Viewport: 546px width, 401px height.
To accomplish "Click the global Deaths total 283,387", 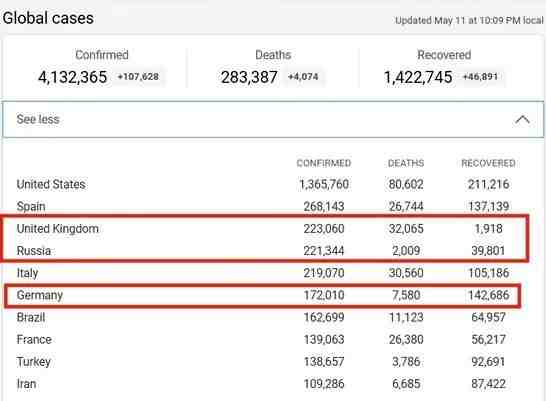I will (249, 77).
